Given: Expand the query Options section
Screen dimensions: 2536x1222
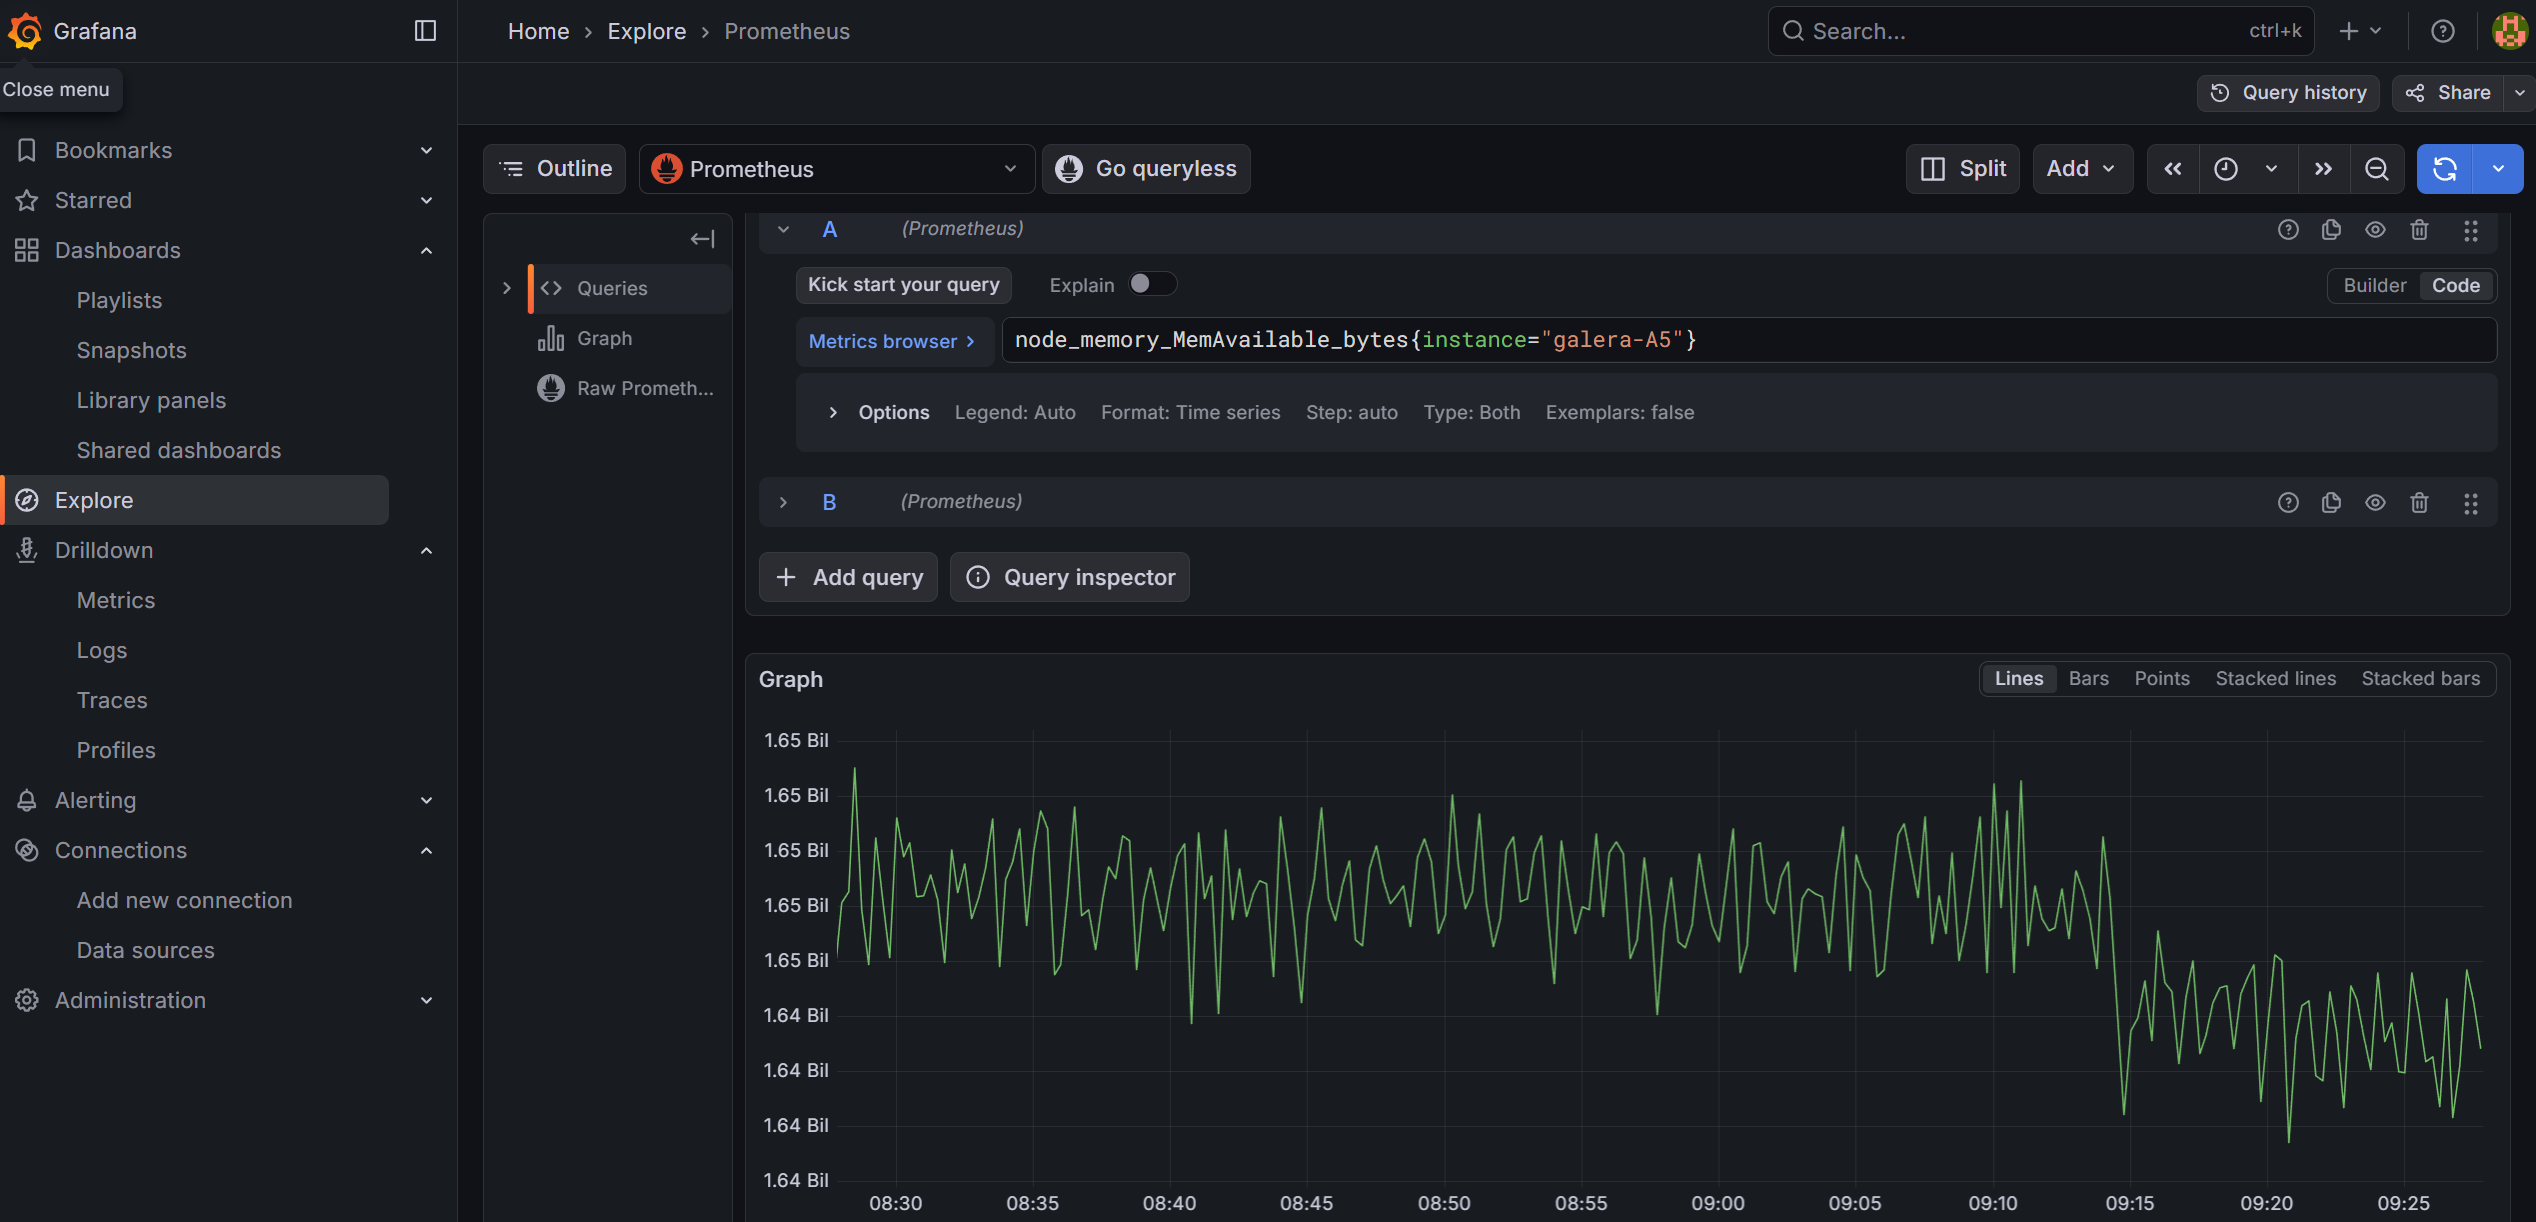Looking at the screenshot, I should pyautogui.click(x=833, y=413).
